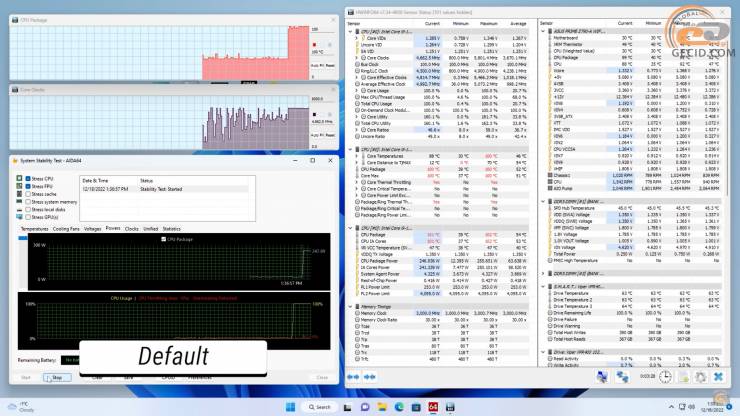
Task: Expand the Core VIDs row
Action: click(x=357, y=38)
